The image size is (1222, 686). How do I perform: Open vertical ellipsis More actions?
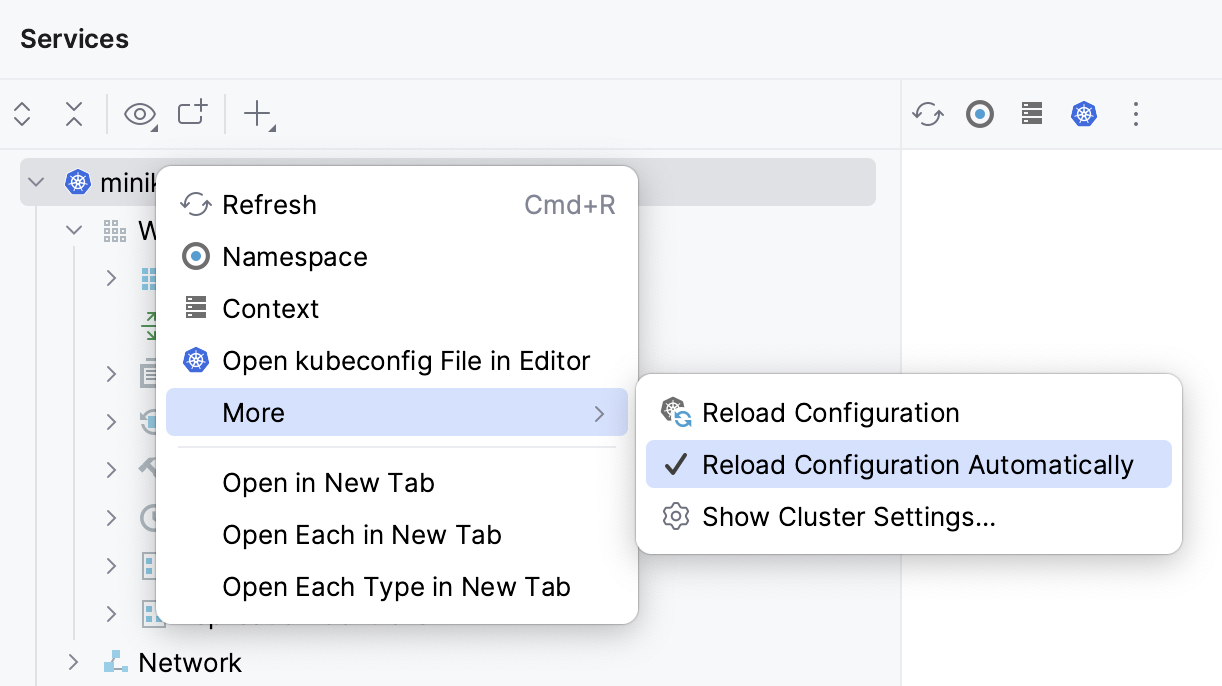(1135, 114)
